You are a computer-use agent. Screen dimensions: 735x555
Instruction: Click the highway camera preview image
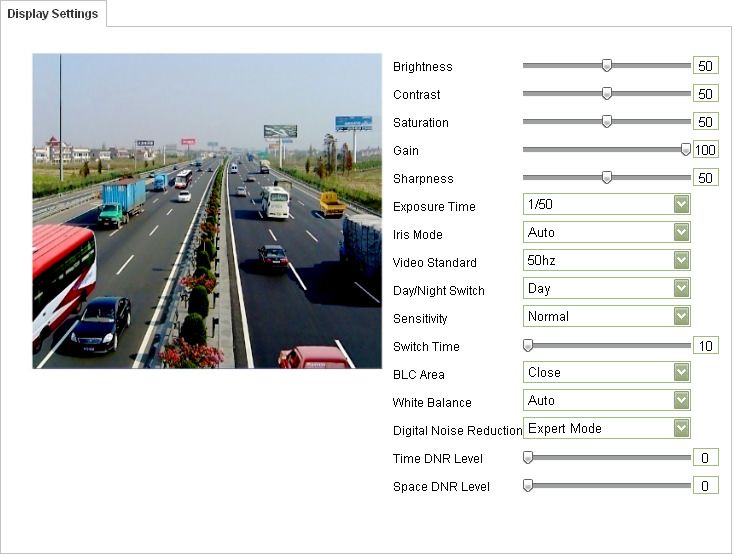coord(207,211)
